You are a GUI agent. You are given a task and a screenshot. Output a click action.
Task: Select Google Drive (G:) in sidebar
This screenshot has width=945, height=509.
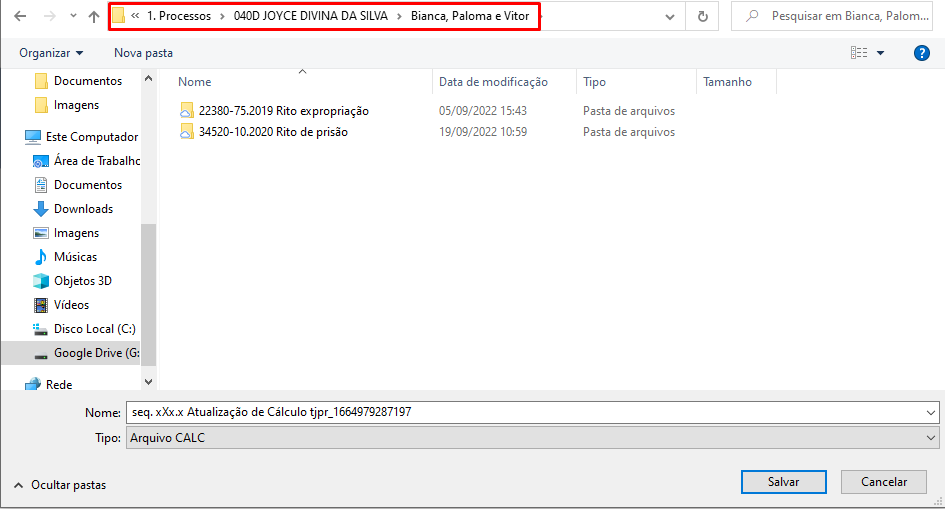96,353
